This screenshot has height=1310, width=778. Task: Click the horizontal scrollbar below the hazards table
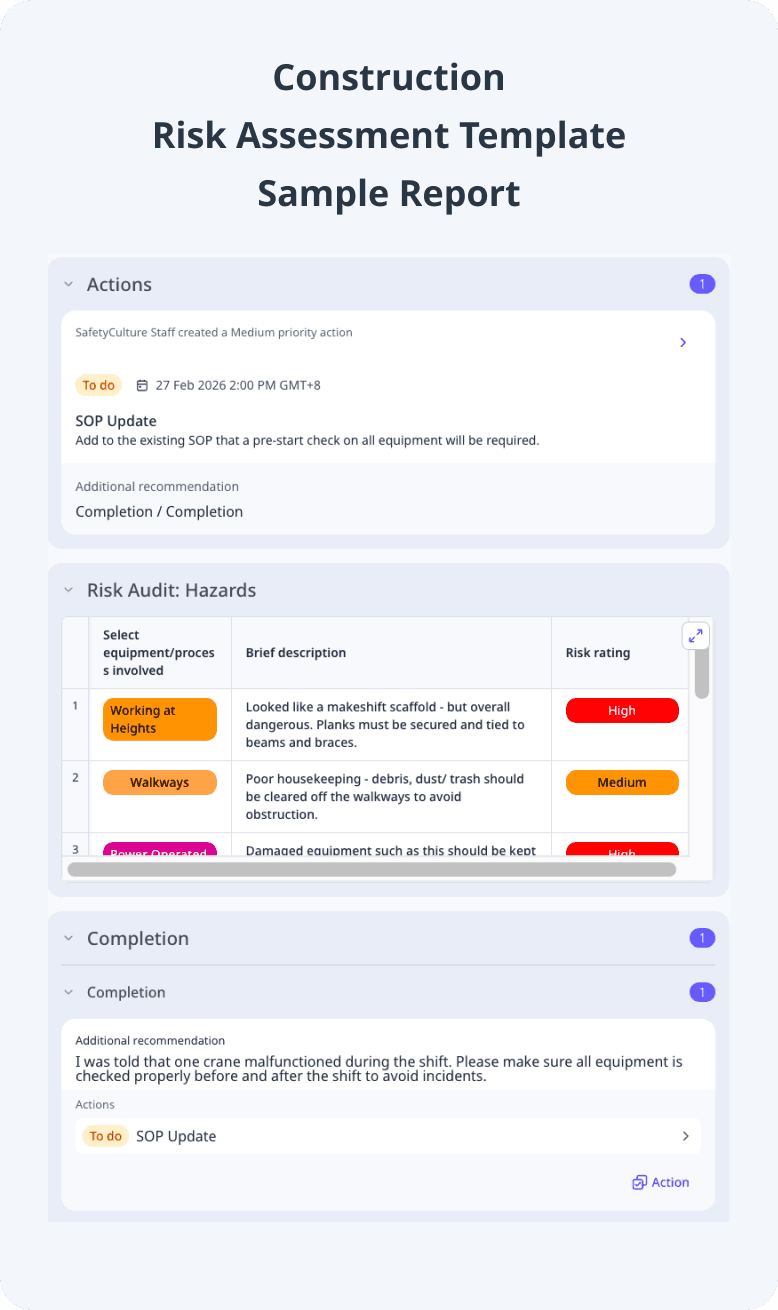[370, 869]
